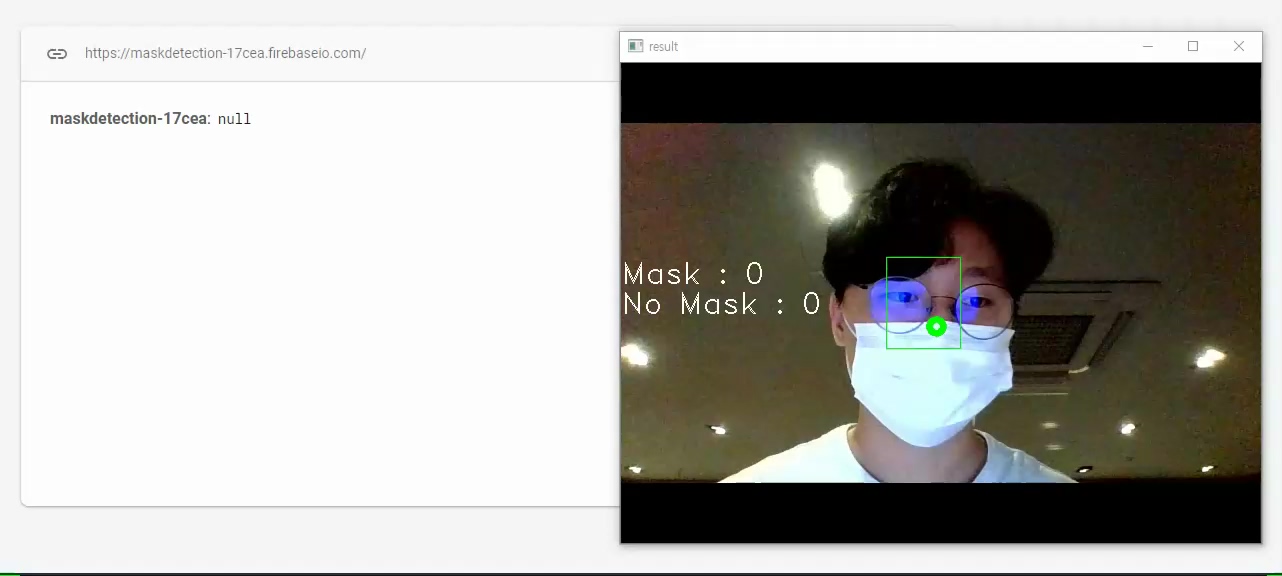
Task: Click the null value of the root node
Action: click(x=234, y=119)
